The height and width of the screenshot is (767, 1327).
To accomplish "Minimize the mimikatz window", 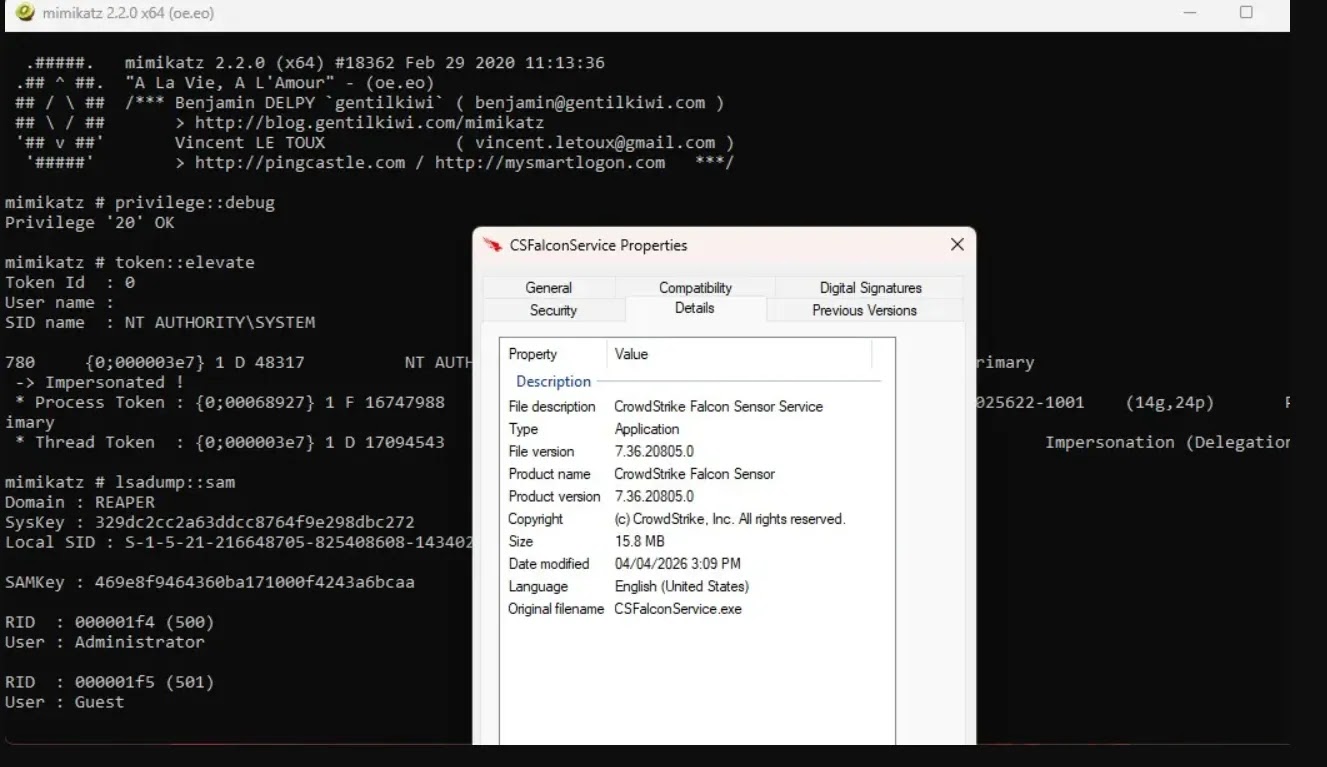I will point(1190,13).
